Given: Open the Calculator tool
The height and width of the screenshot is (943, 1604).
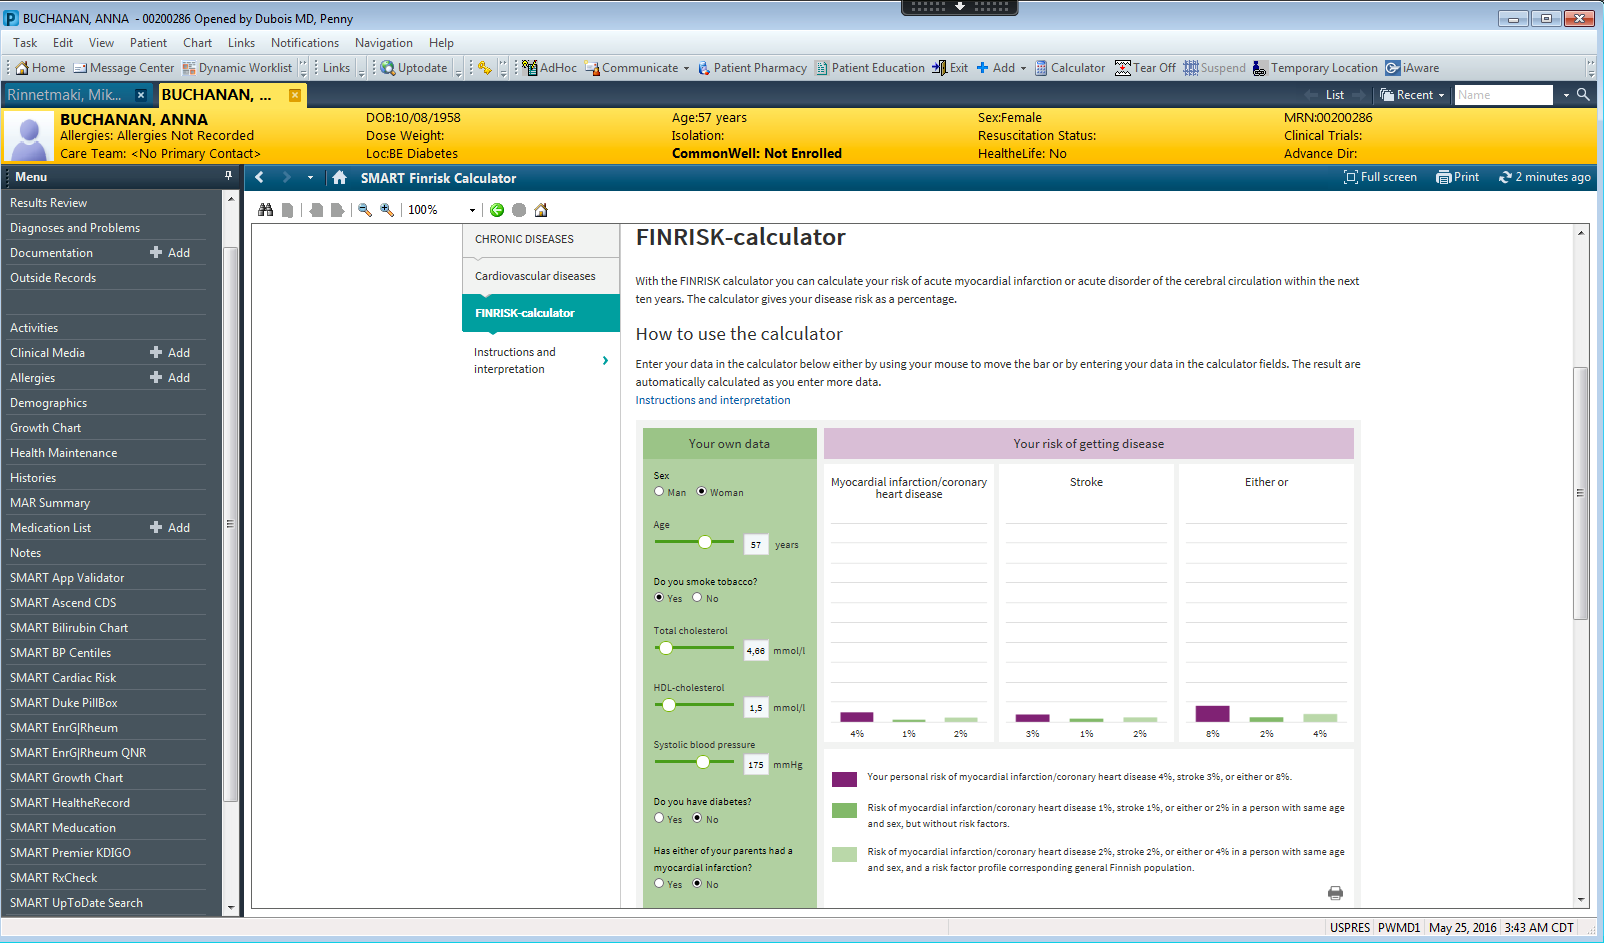Looking at the screenshot, I should [1069, 68].
